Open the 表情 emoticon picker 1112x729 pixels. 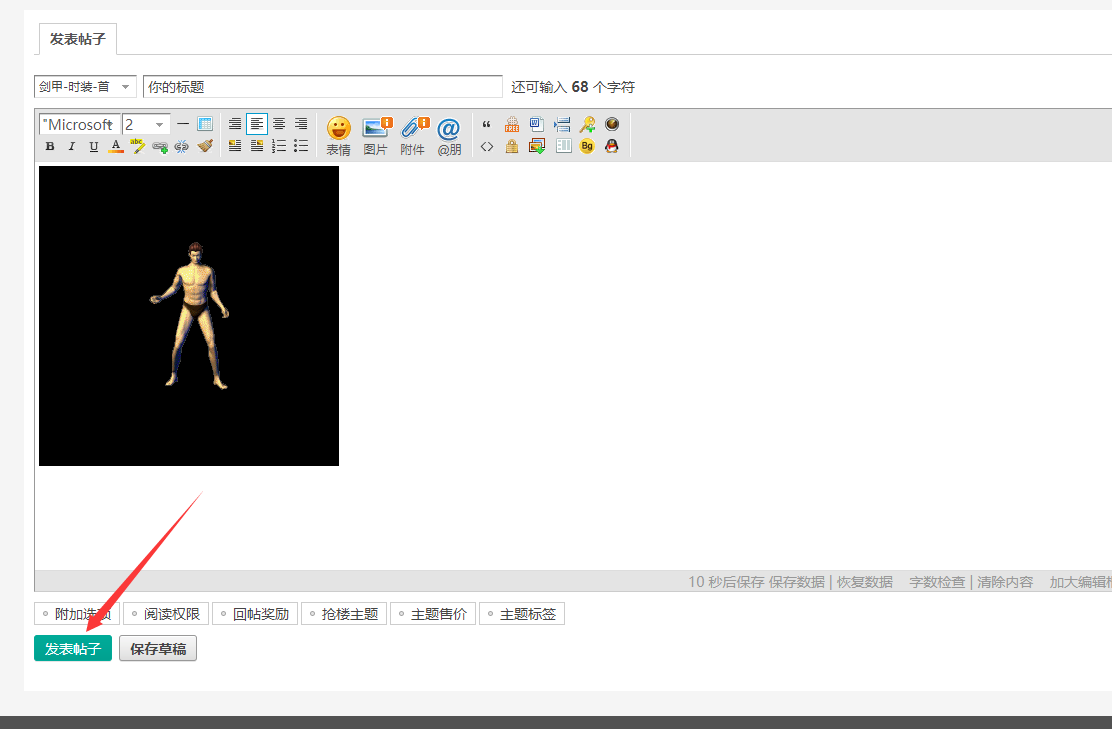tap(338, 135)
